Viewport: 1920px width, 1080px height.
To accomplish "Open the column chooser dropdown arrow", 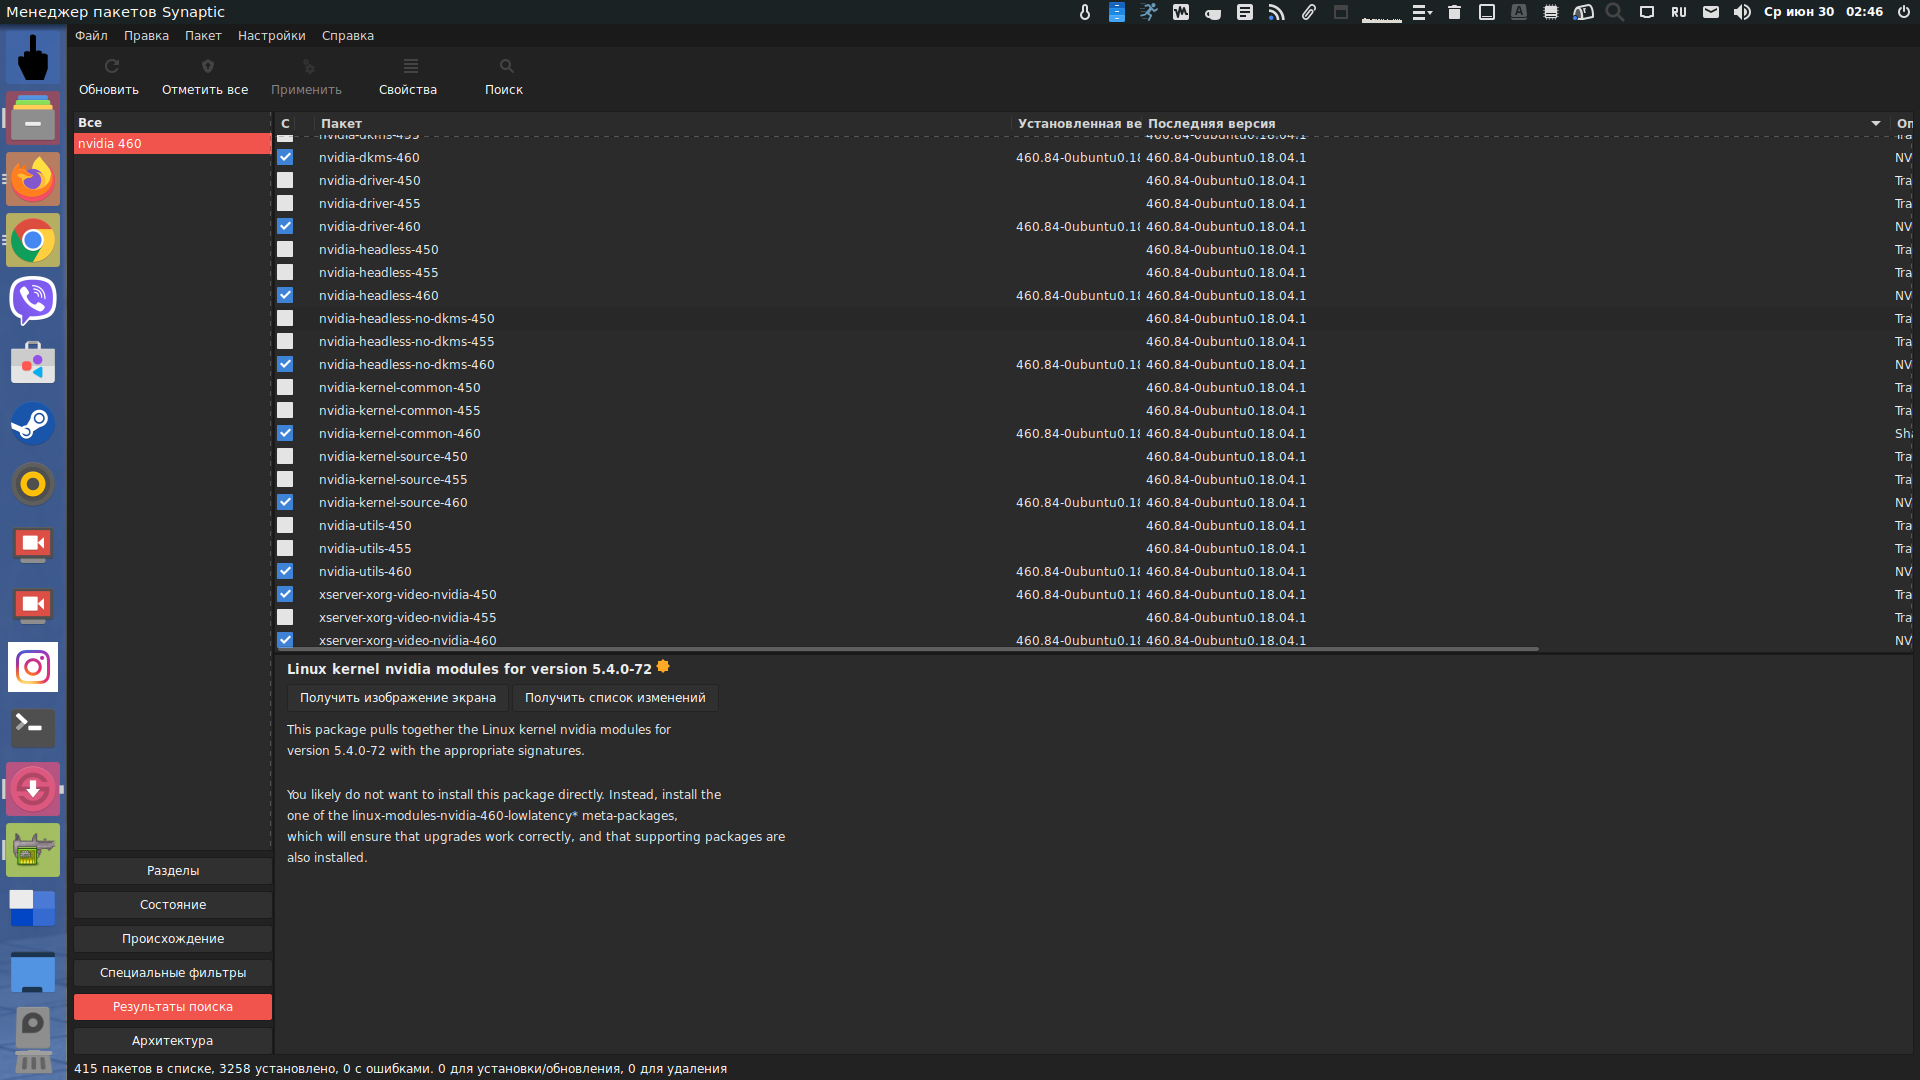I will tap(1875, 123).
